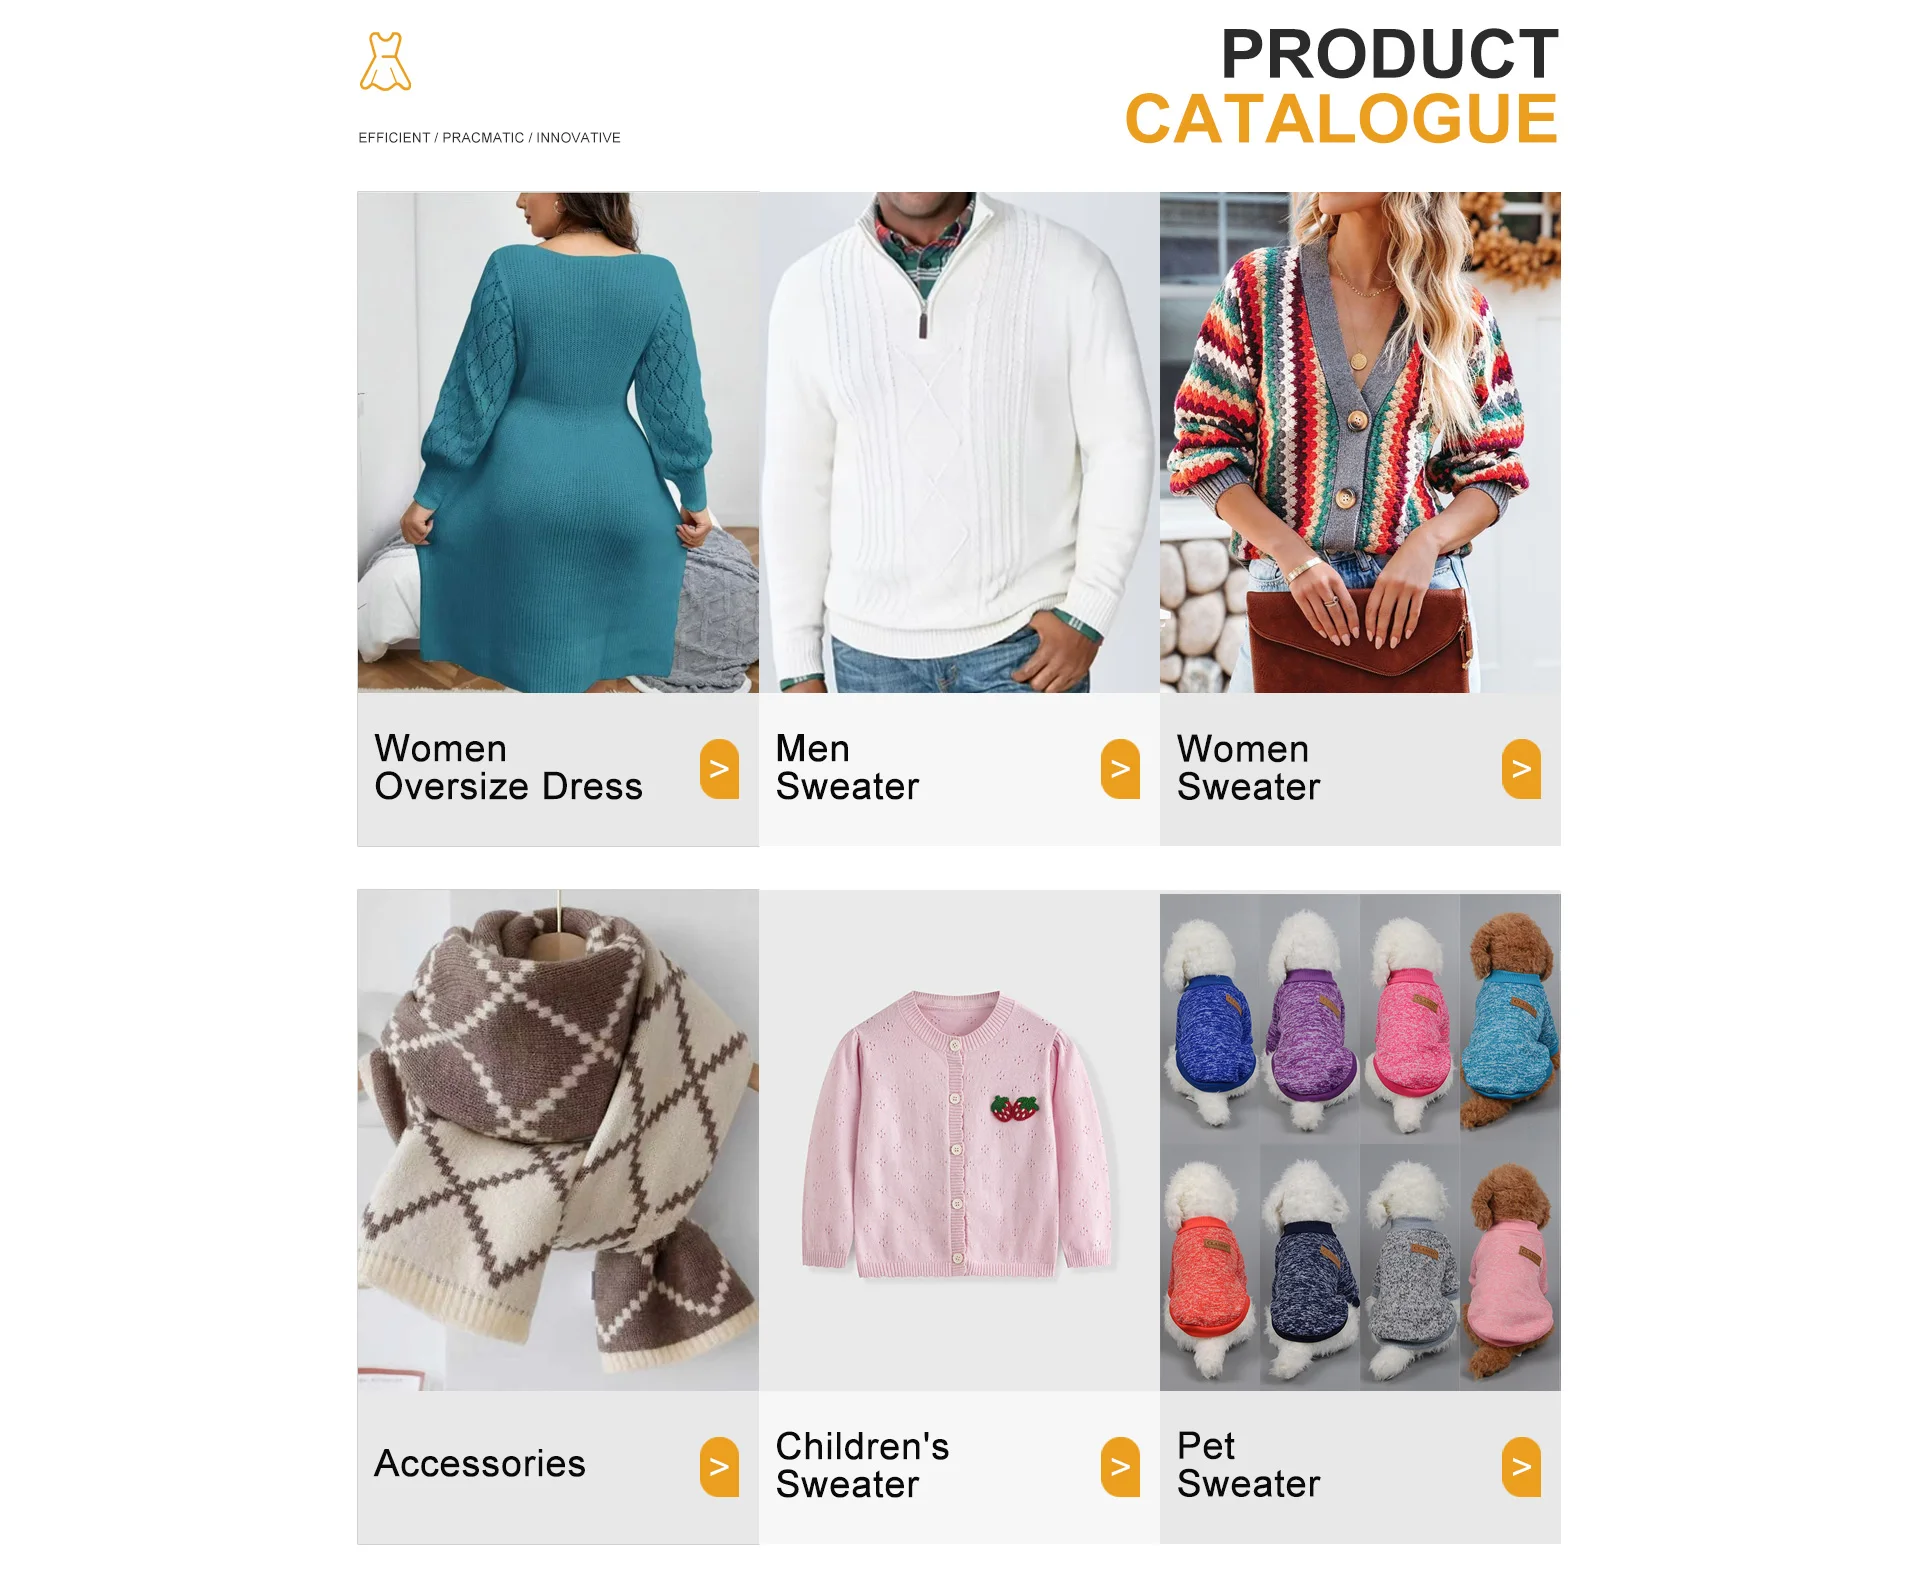1920x1584 pixels.
Task: Click the brown diamond-pattern scarf image
Action: click(558, 1140)
